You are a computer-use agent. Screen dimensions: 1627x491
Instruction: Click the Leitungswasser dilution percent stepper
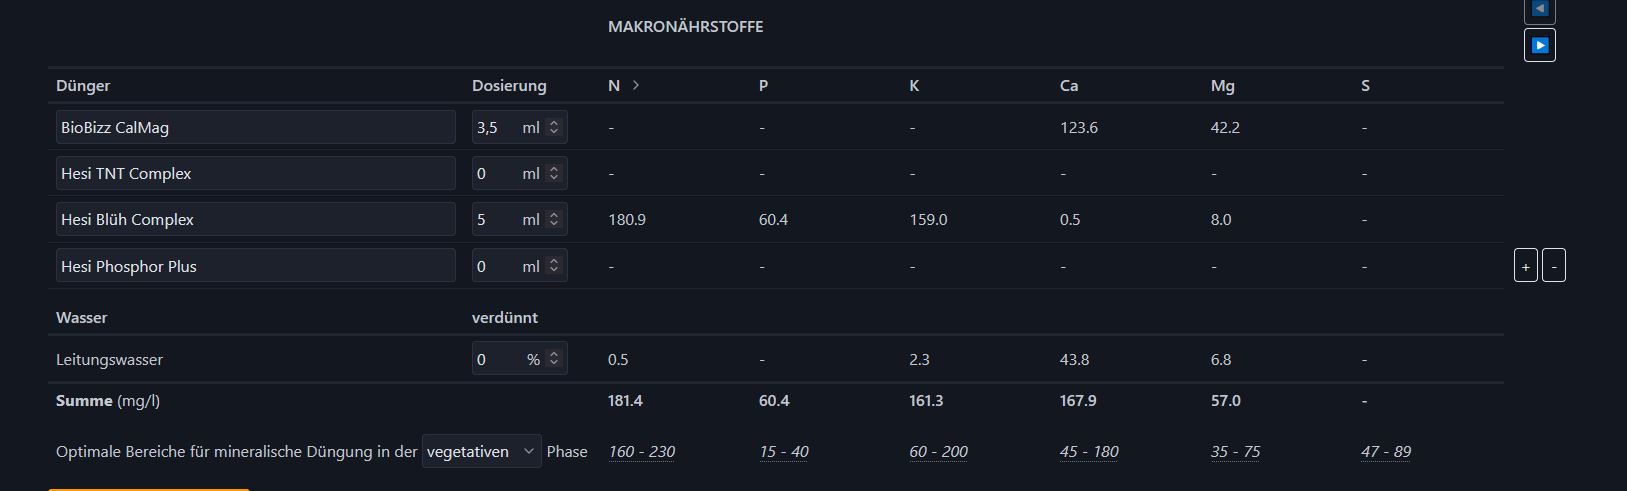click(x=554, y=359)
